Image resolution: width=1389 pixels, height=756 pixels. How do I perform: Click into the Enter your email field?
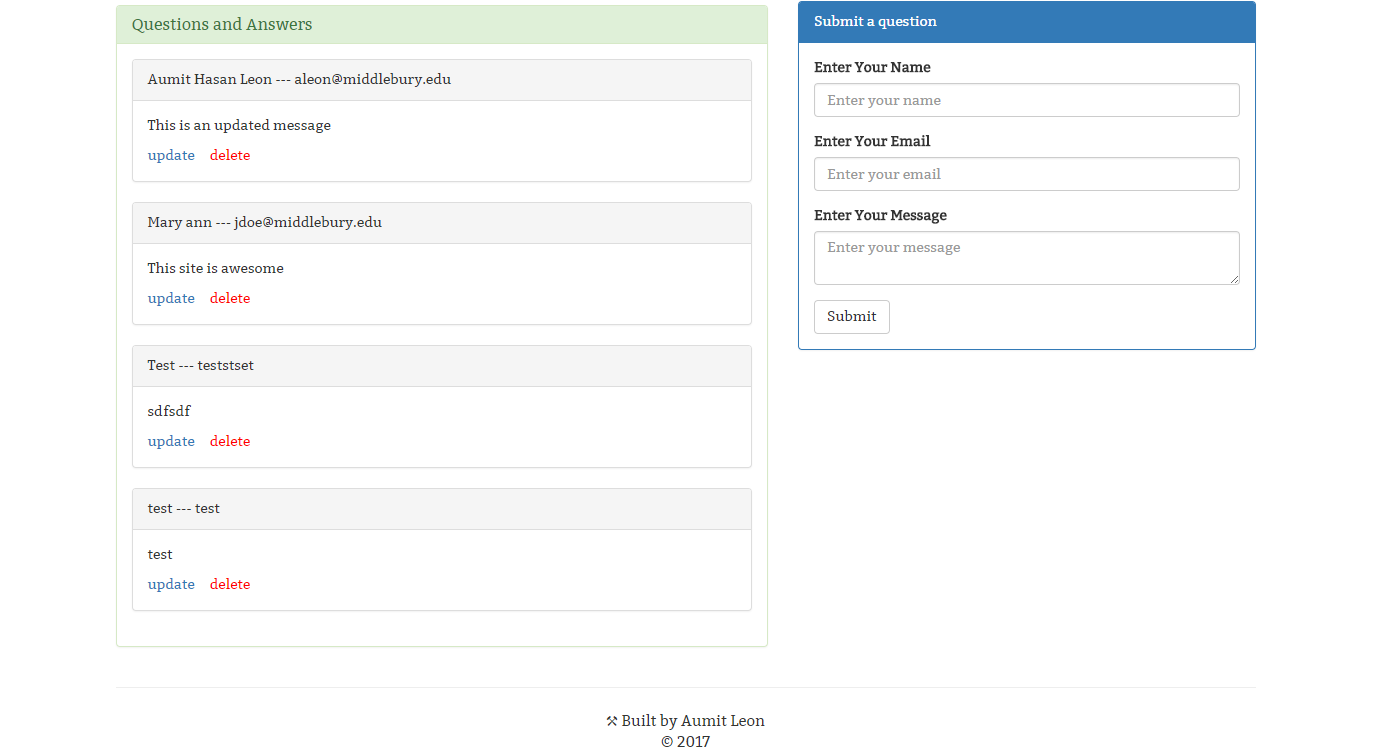1027,174
